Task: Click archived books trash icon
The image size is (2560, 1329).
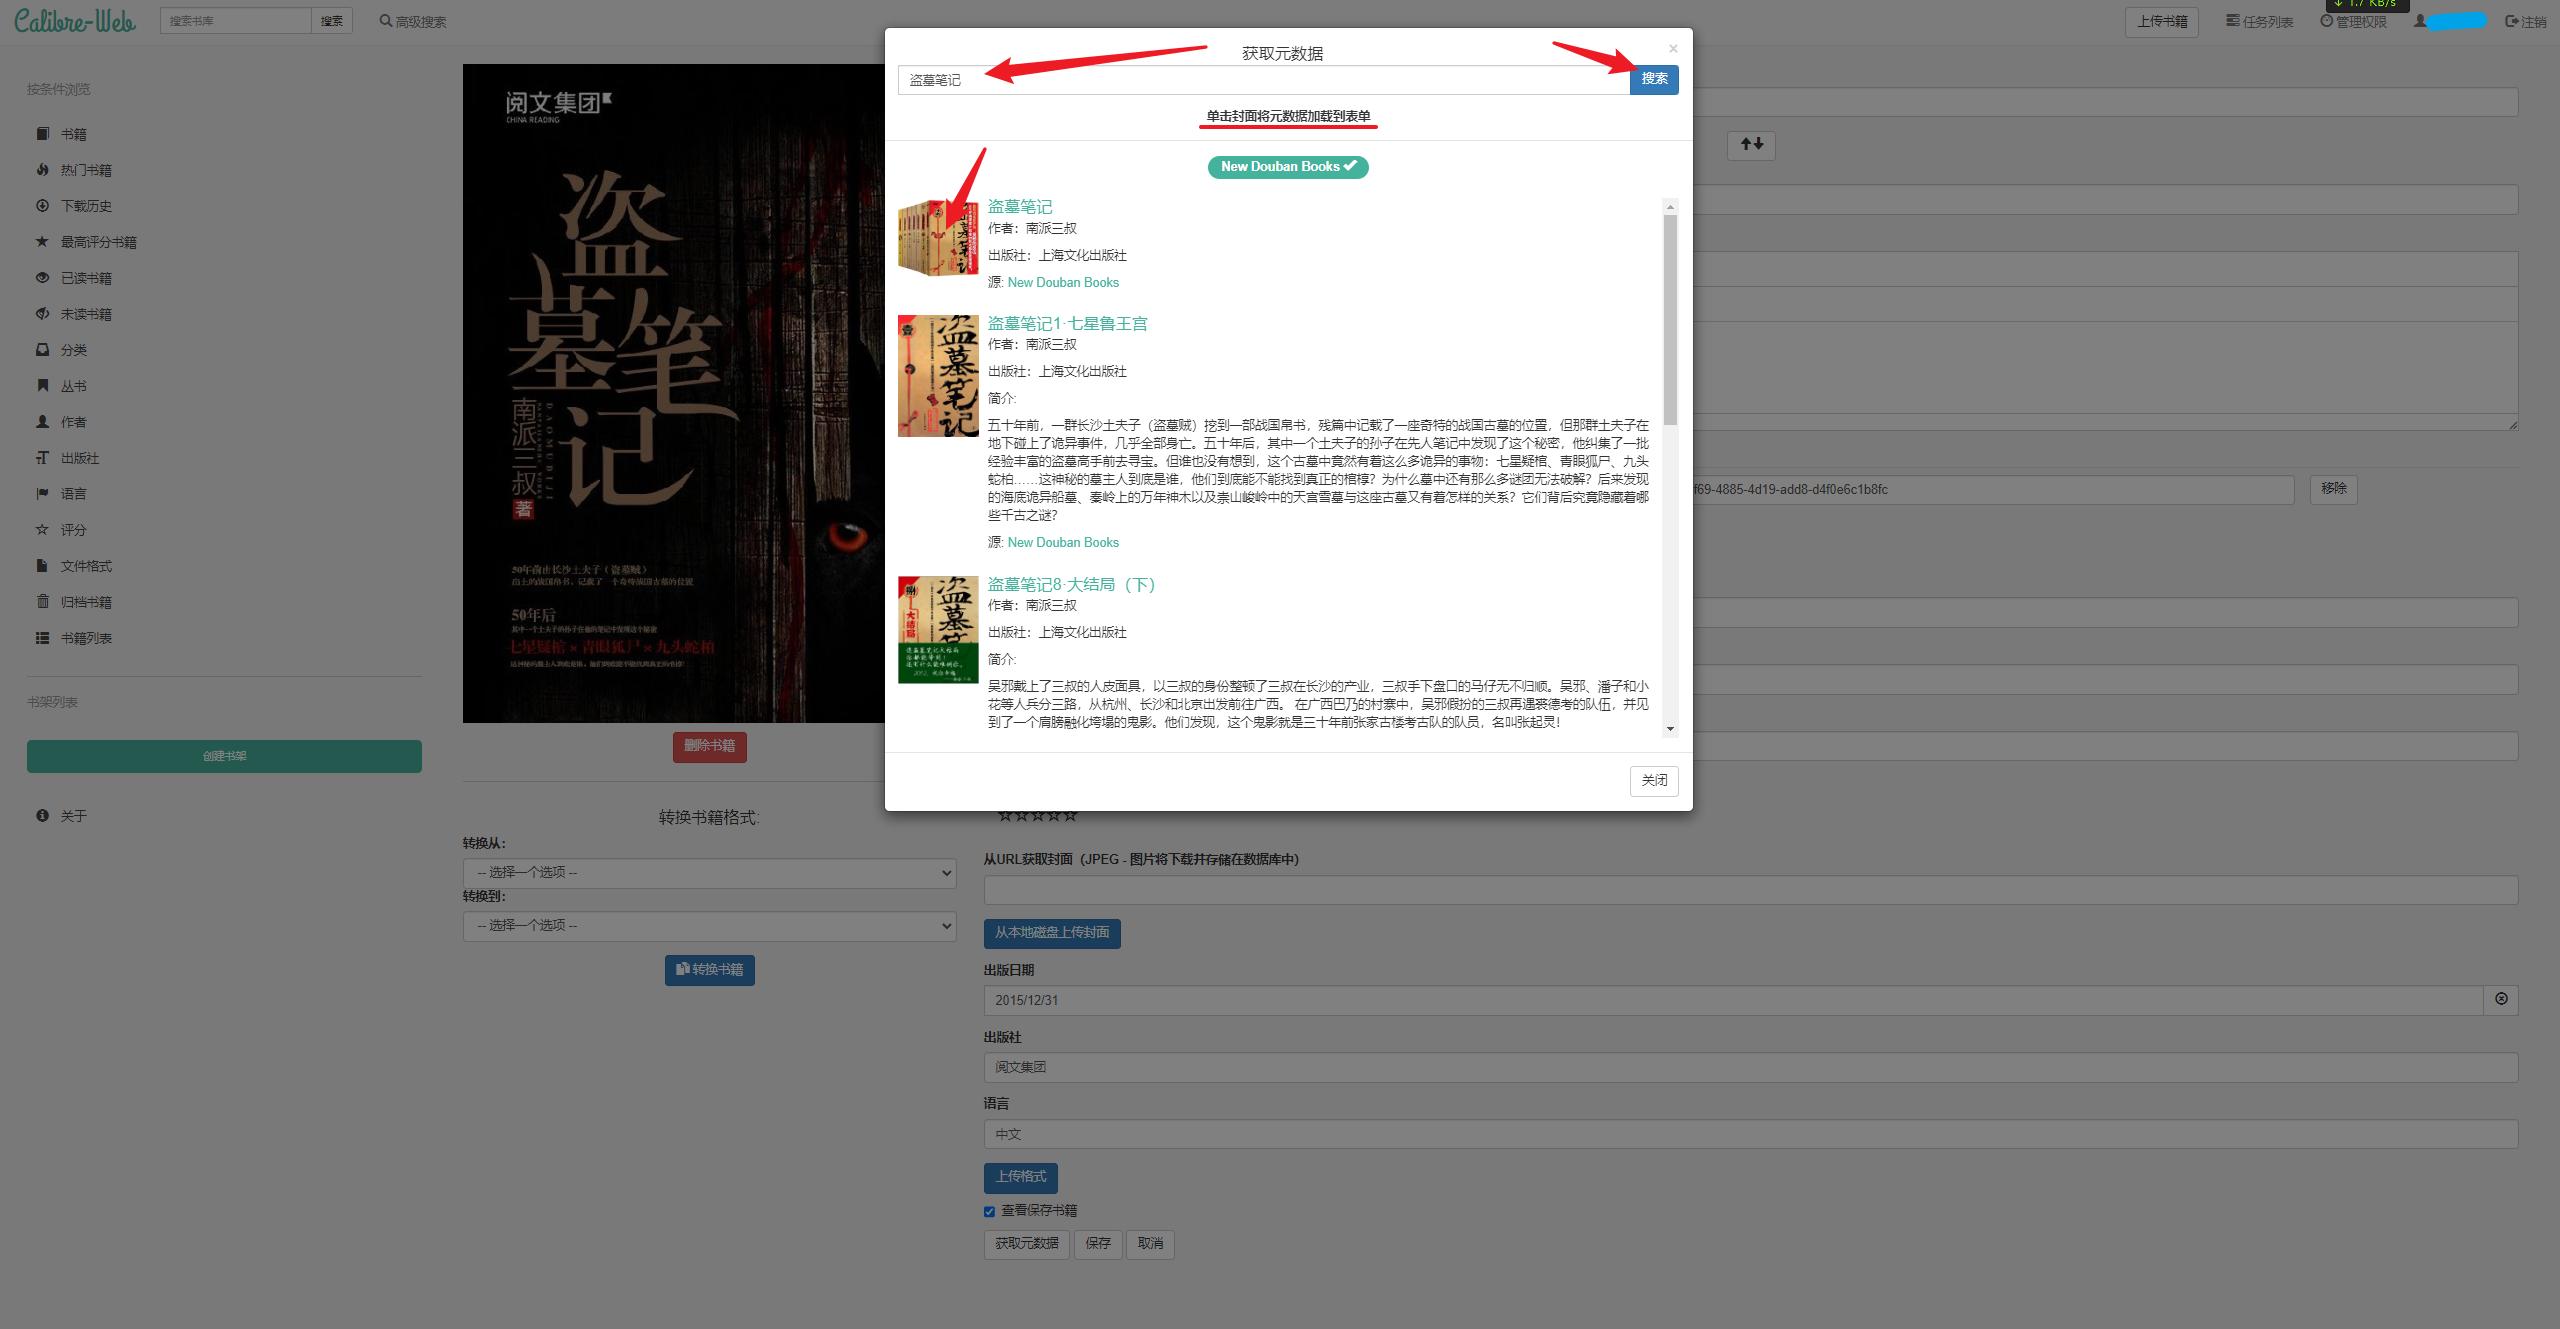Action: [42, 602]
